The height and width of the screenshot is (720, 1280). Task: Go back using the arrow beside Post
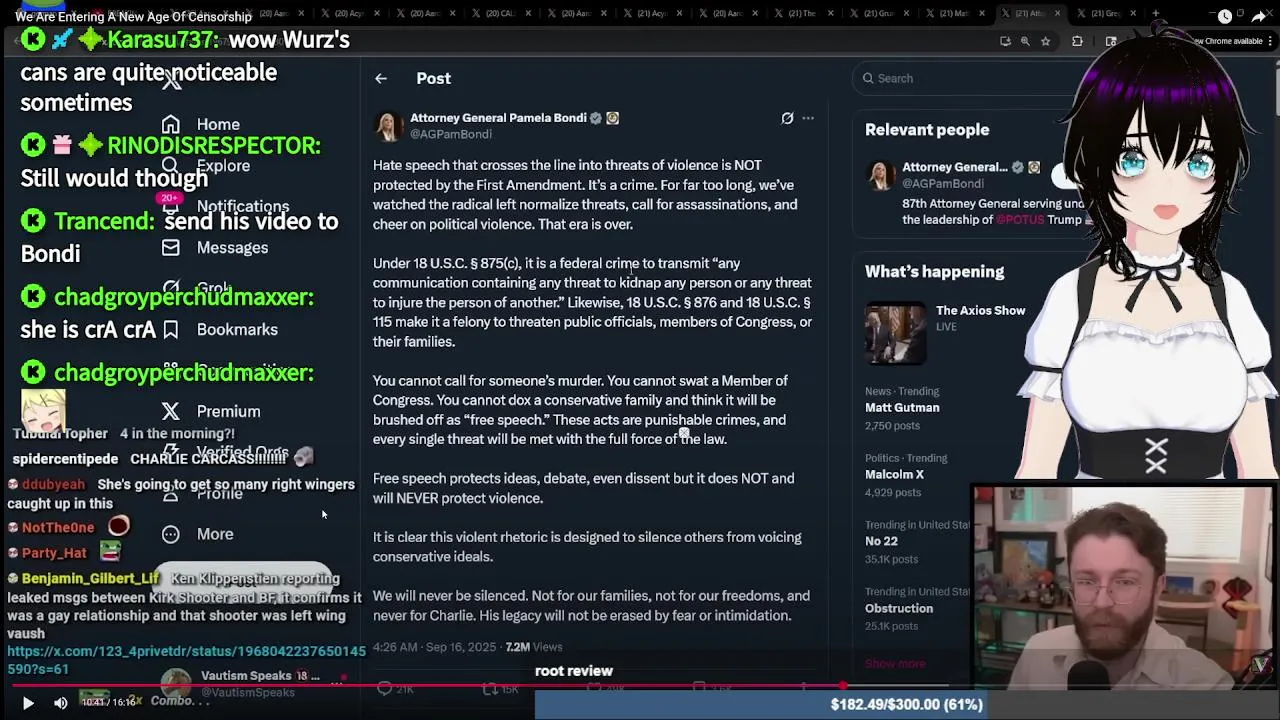click(381, 78)
